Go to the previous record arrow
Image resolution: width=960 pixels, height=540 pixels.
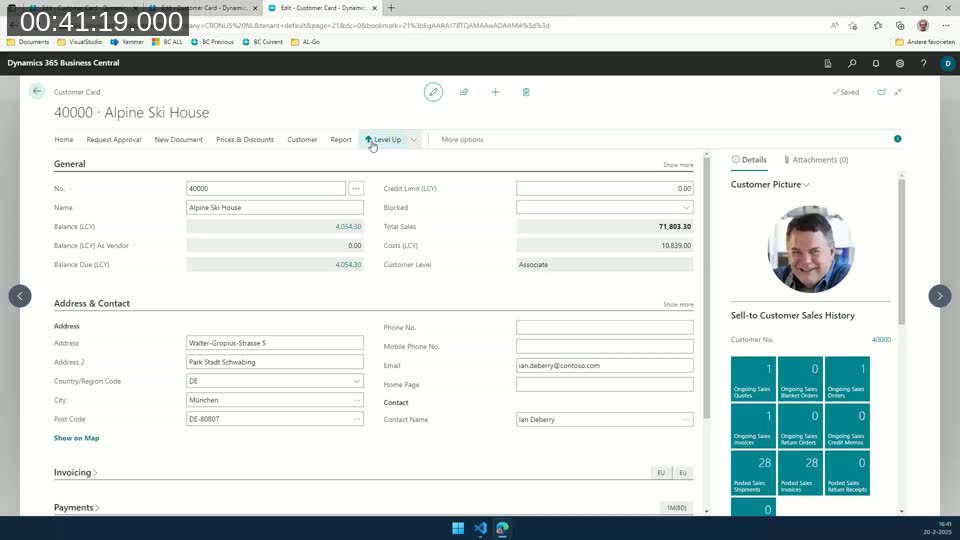coord(20,296)
